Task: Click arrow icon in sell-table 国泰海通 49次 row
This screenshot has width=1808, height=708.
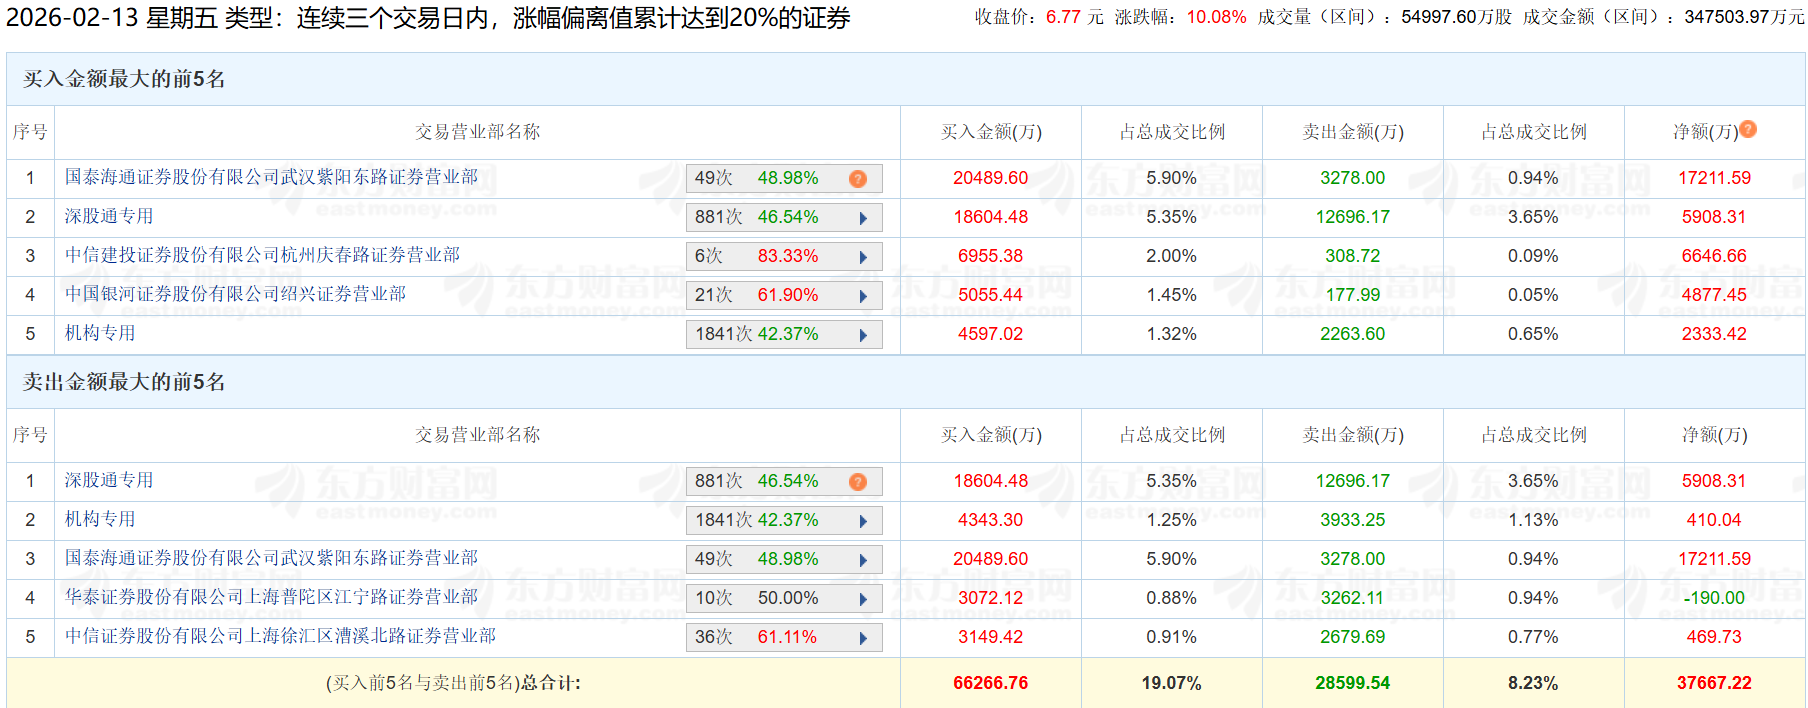Action: (x=863, y=560)
